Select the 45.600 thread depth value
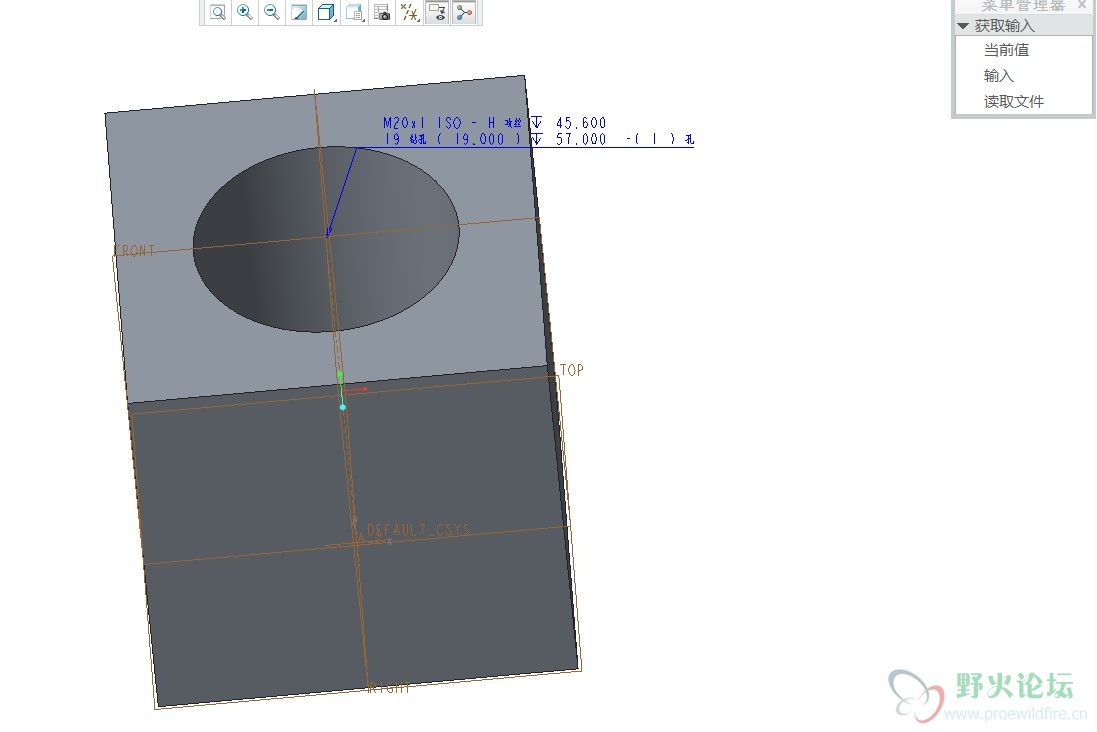This screenshot has height=732, width=1097. 581,123
